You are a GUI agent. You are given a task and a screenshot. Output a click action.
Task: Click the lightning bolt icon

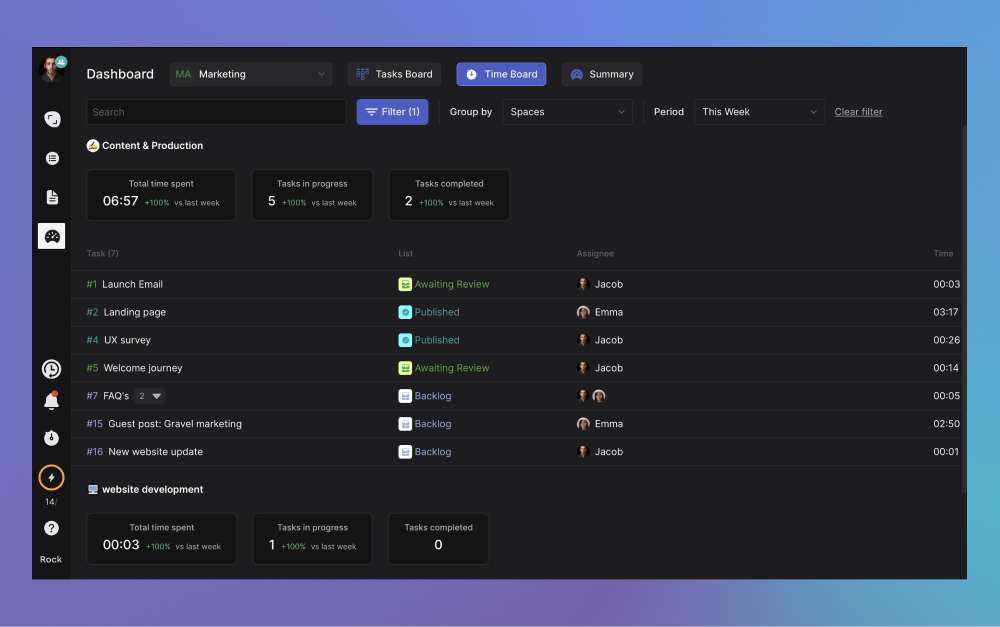coord(51,478)
